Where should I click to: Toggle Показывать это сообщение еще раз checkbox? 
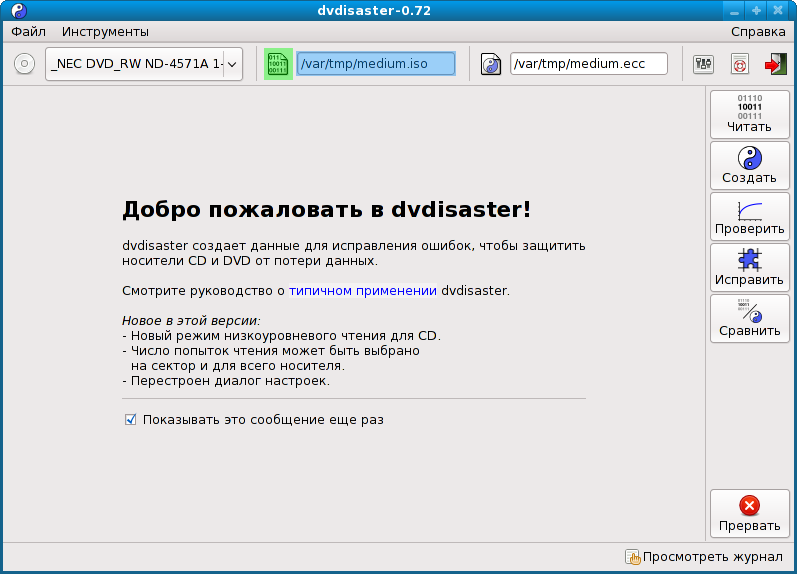tap(131, 419)
